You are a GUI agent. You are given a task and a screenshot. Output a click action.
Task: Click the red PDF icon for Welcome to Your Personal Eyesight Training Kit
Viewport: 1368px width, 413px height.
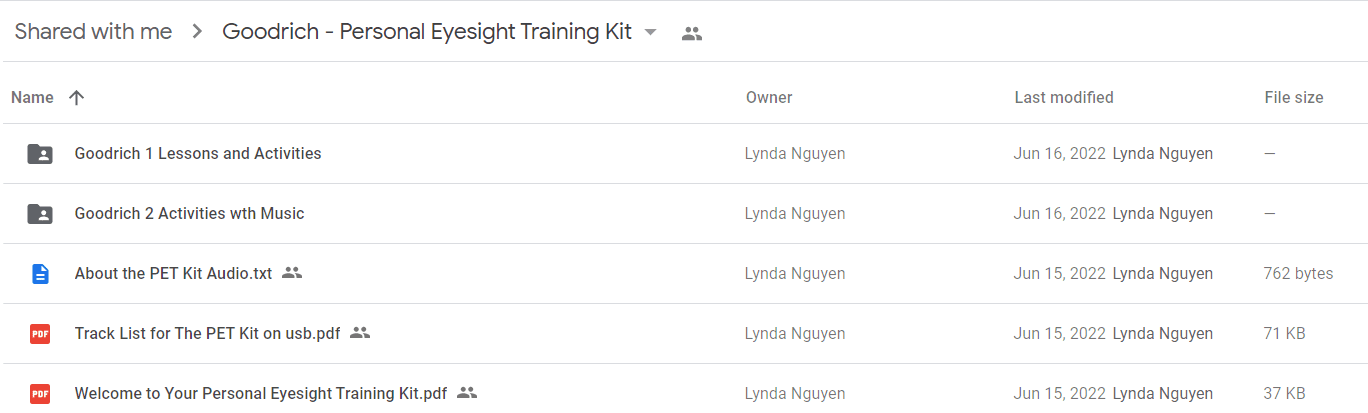click(x=40, y=394)
